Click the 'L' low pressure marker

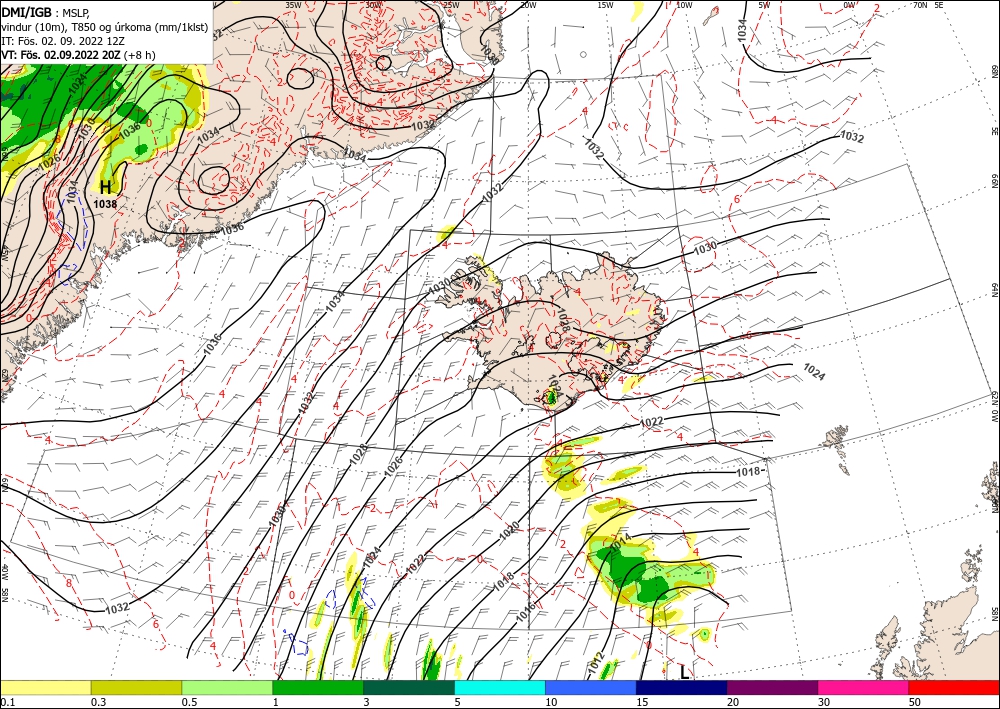(684, 672)
